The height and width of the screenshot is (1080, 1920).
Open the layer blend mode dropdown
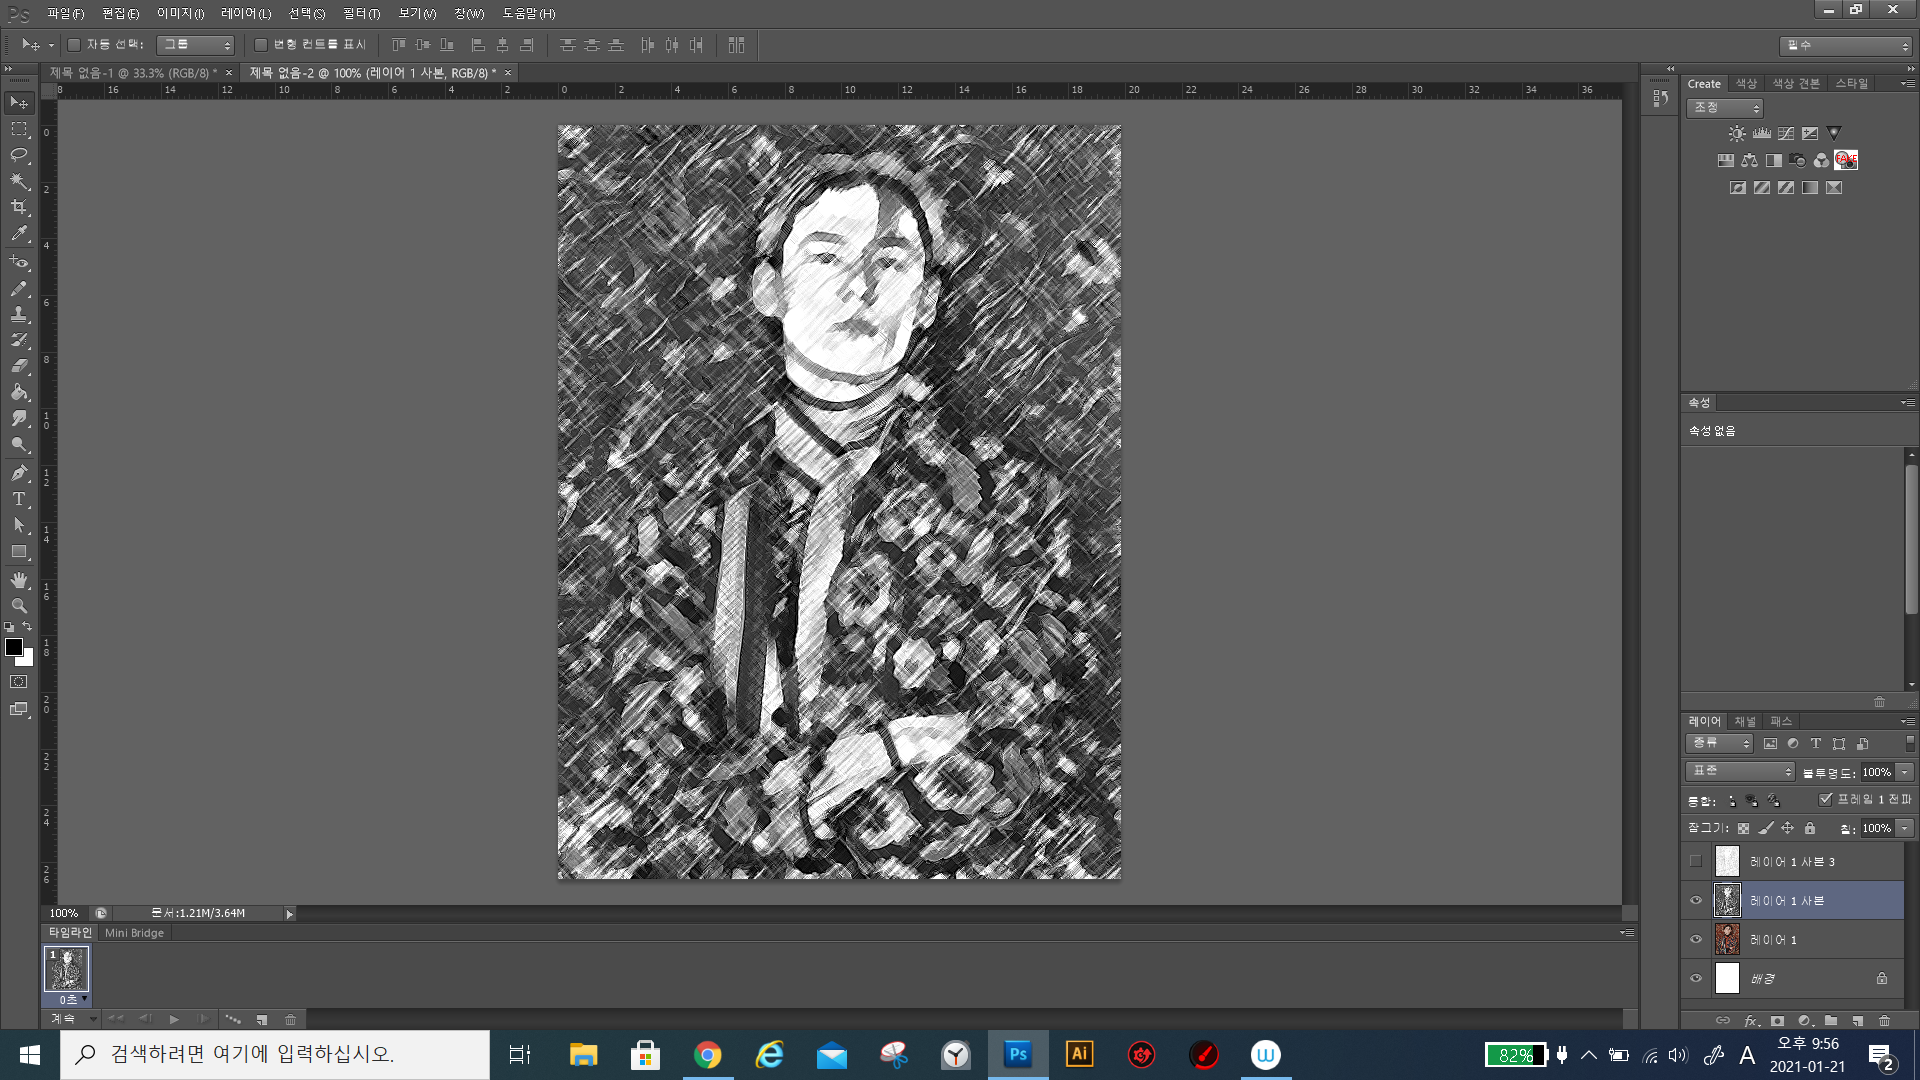1740,771
